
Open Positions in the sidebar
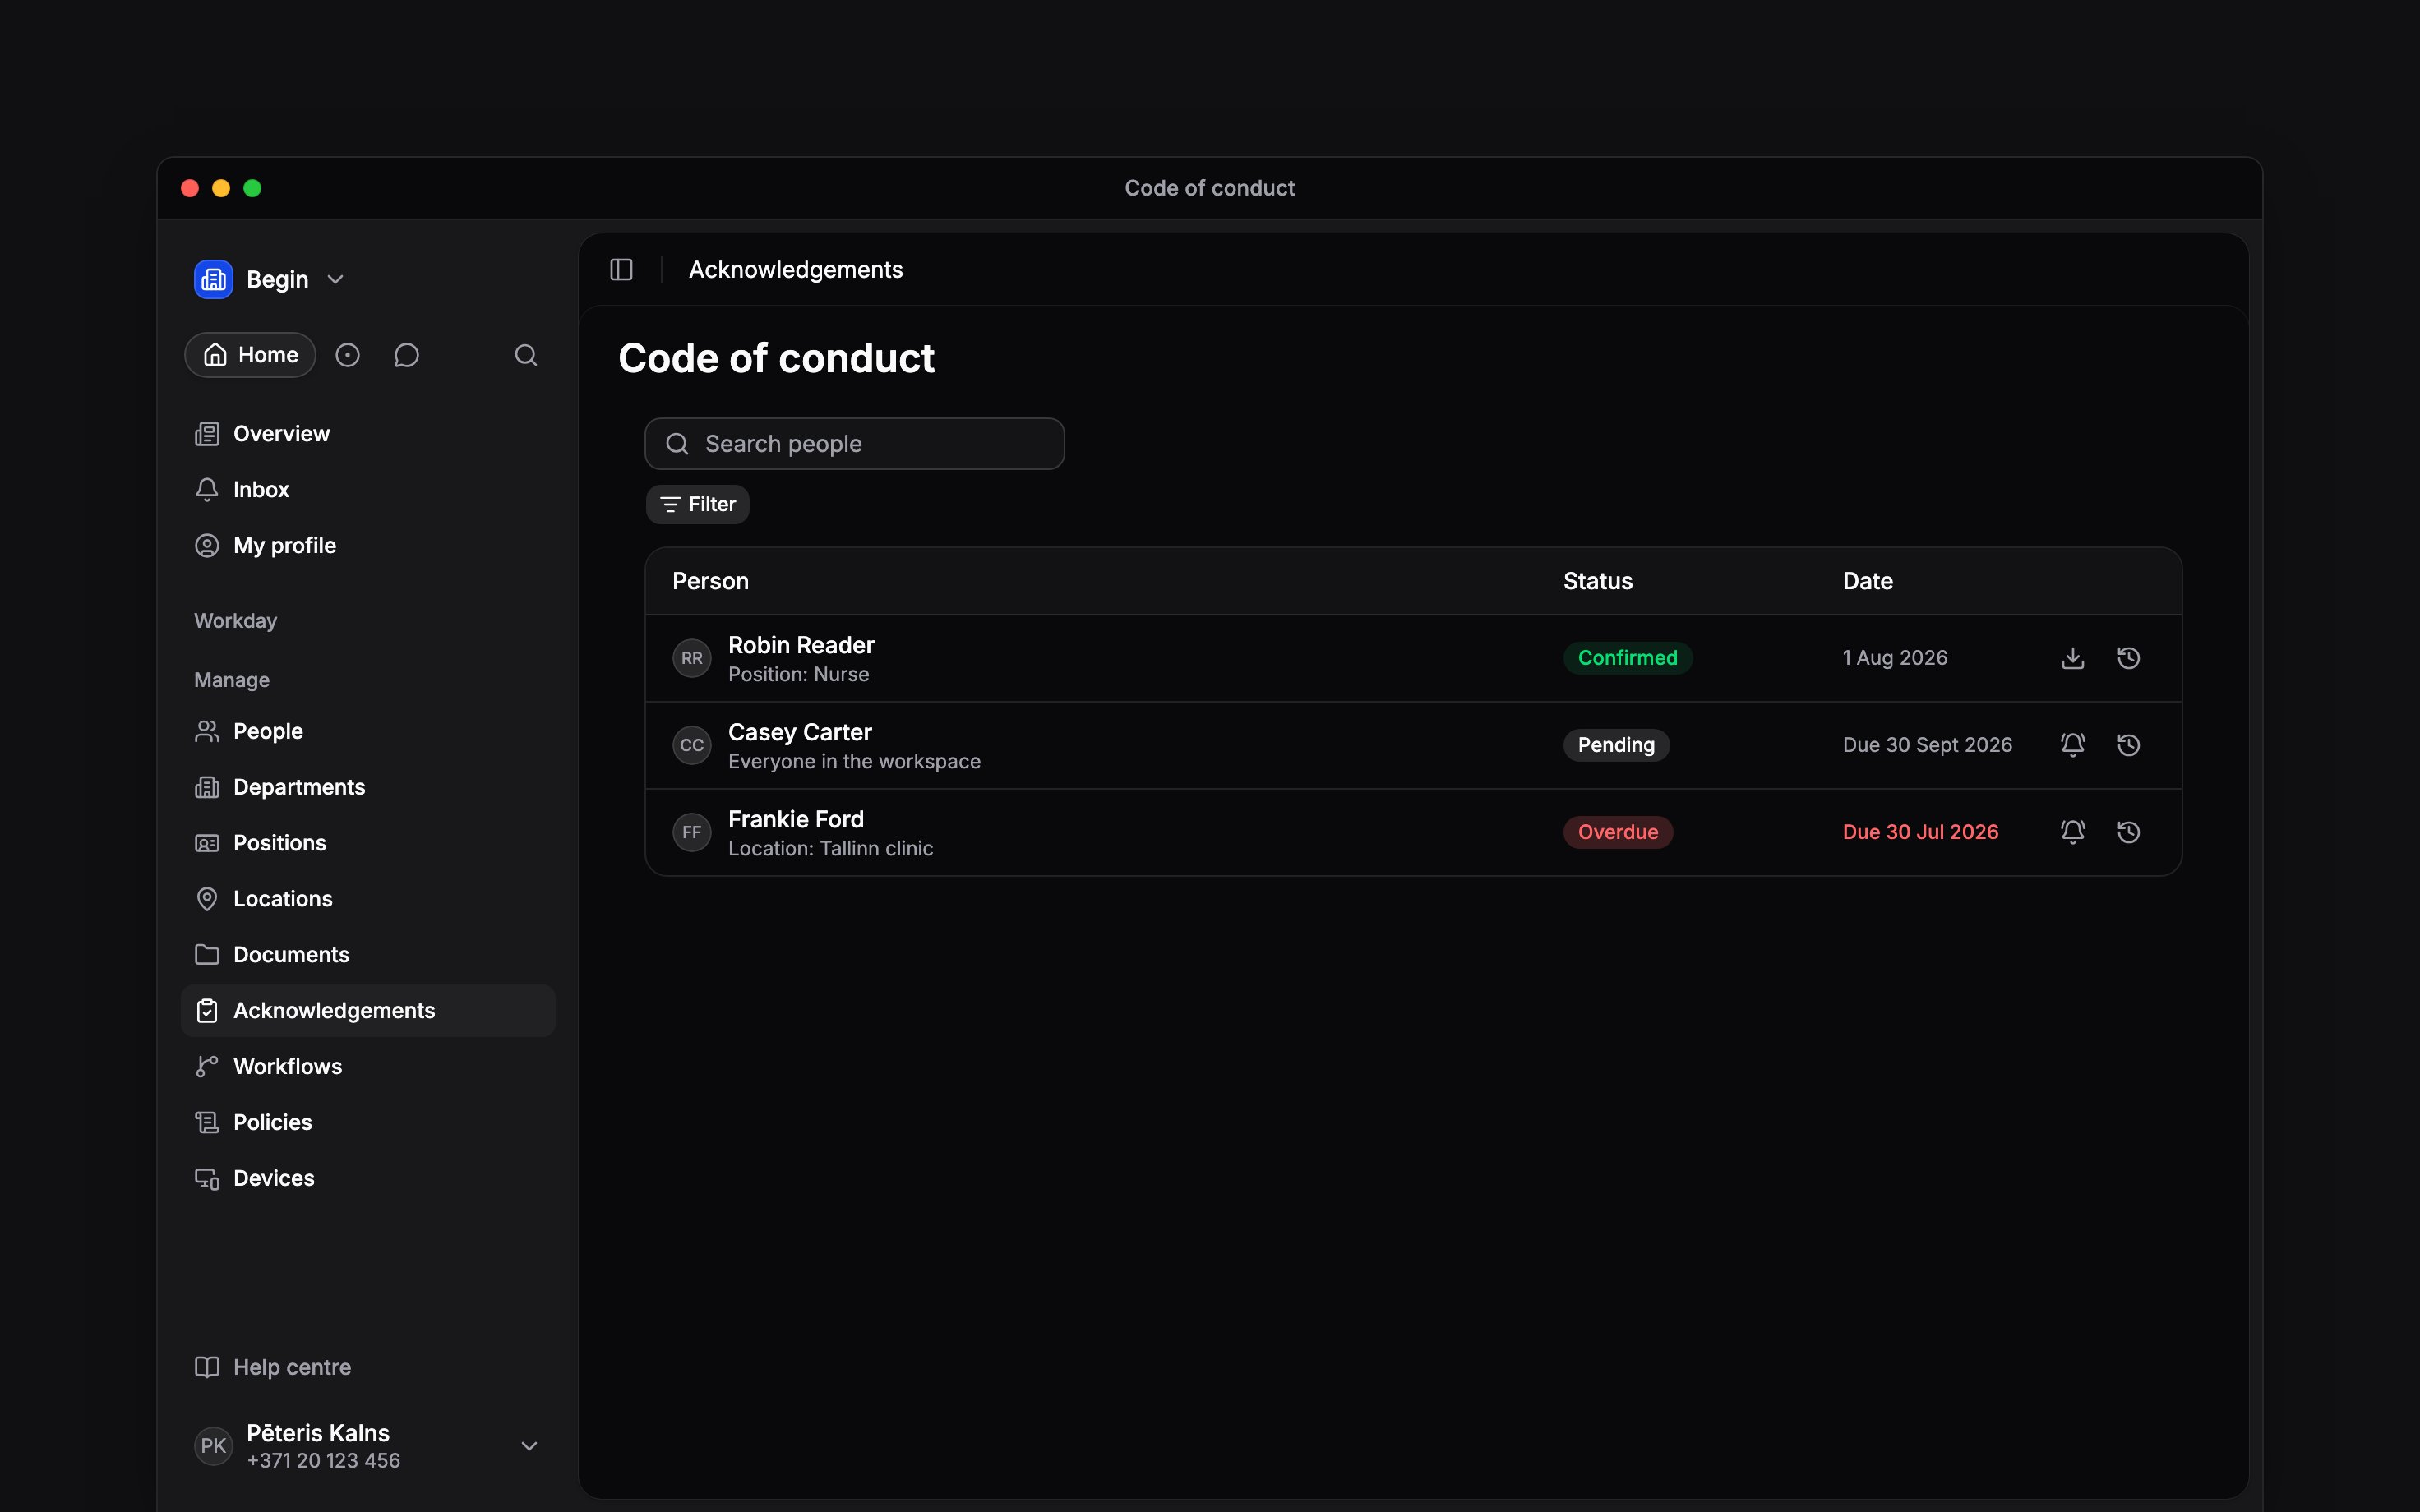pyautogui.click(x=368, y=844)
